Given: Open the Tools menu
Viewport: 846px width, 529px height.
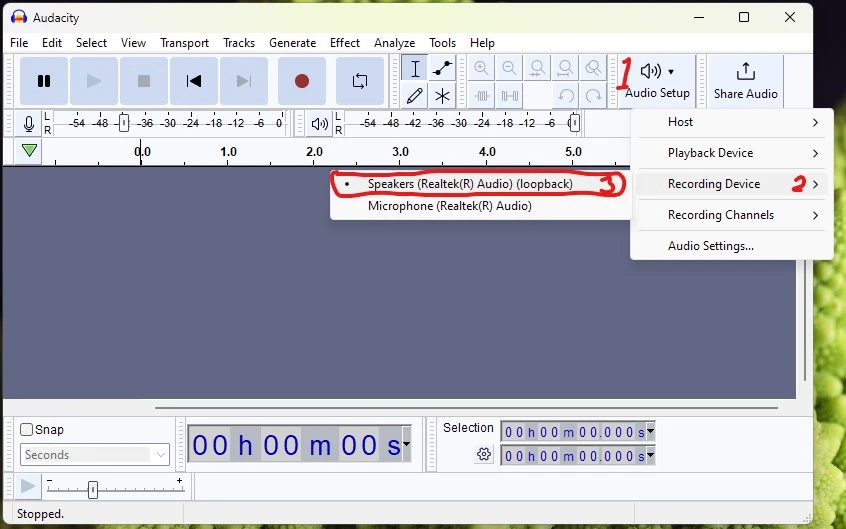Looking at the screenshot, I should 442,43.
